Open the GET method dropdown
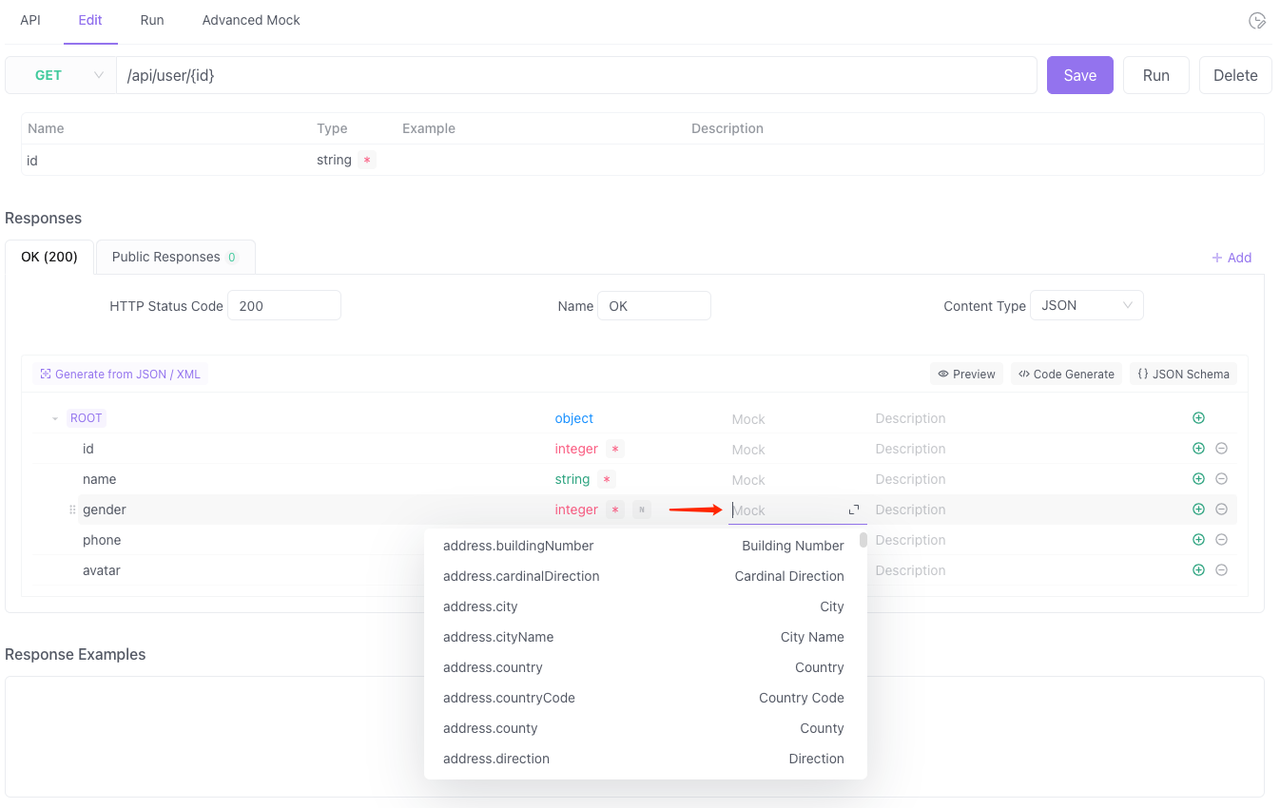This screenshot has width=1280, height=808. click(x=61, y=75)
